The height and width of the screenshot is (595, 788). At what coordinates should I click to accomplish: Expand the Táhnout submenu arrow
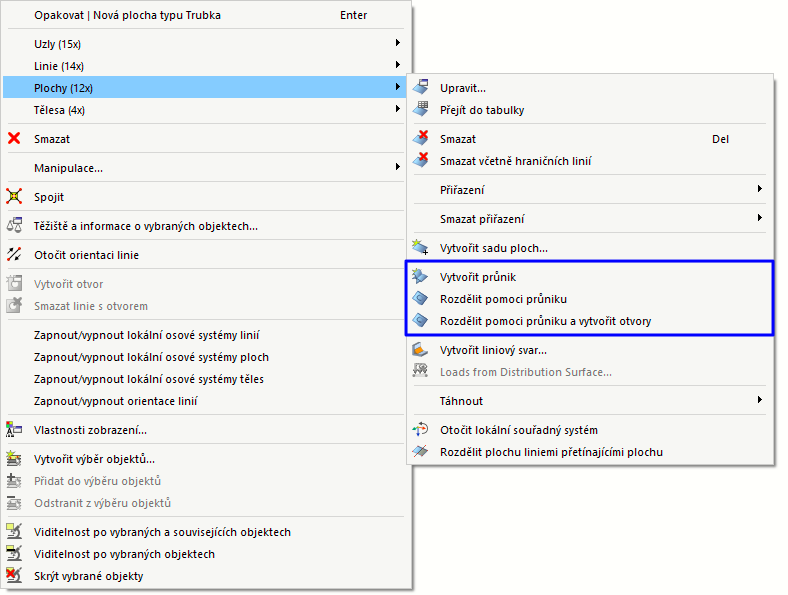[x=760, y=401]
